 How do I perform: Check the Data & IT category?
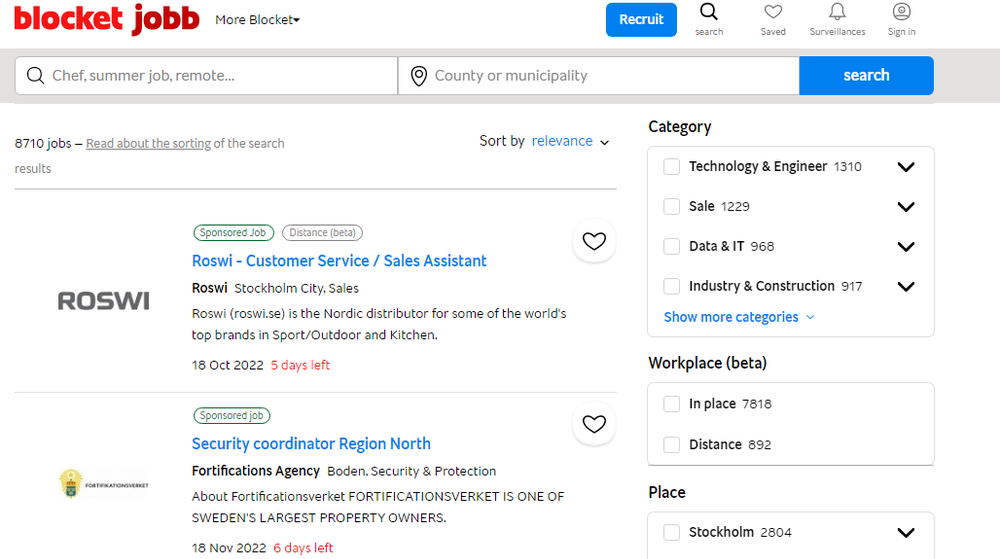point(672,247)
